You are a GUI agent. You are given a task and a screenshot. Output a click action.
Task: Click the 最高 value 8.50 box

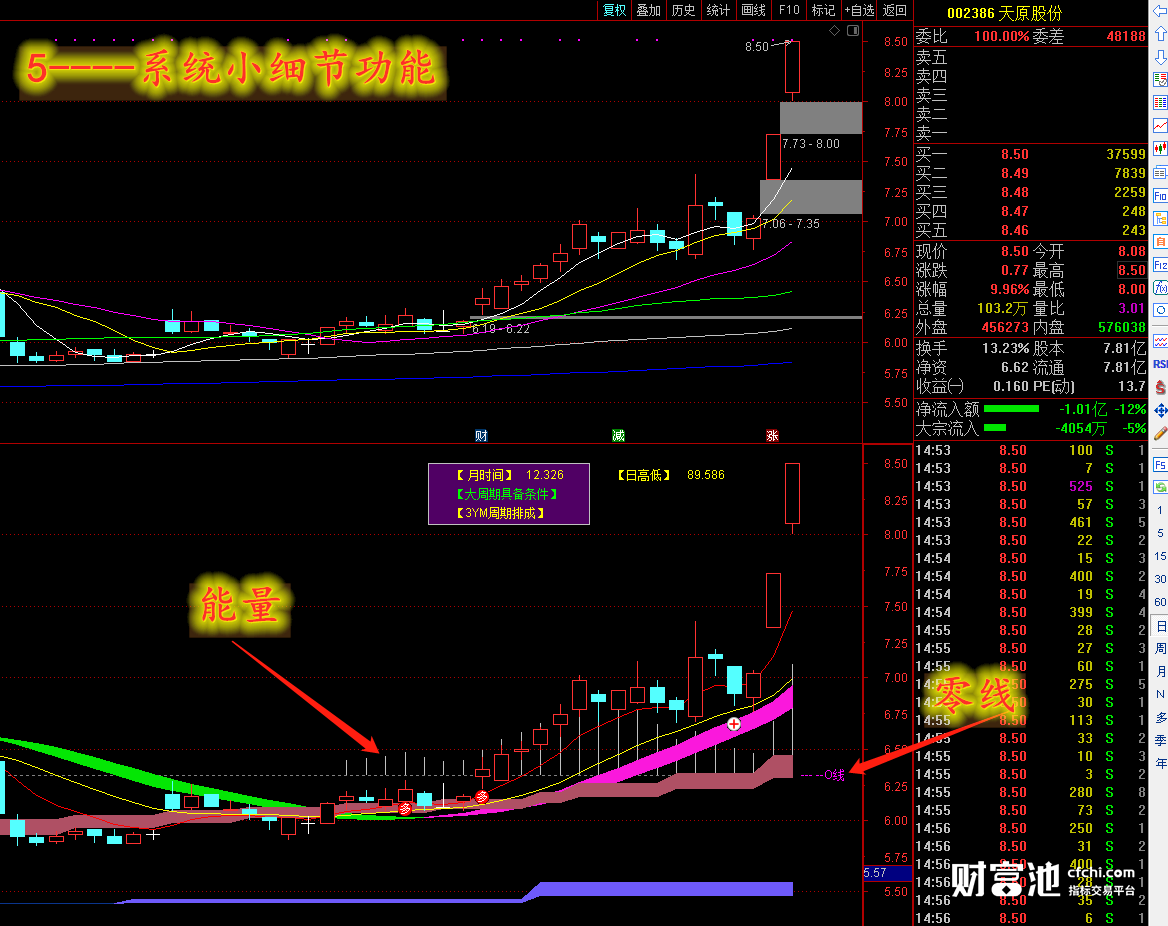tap(1132, 270)
